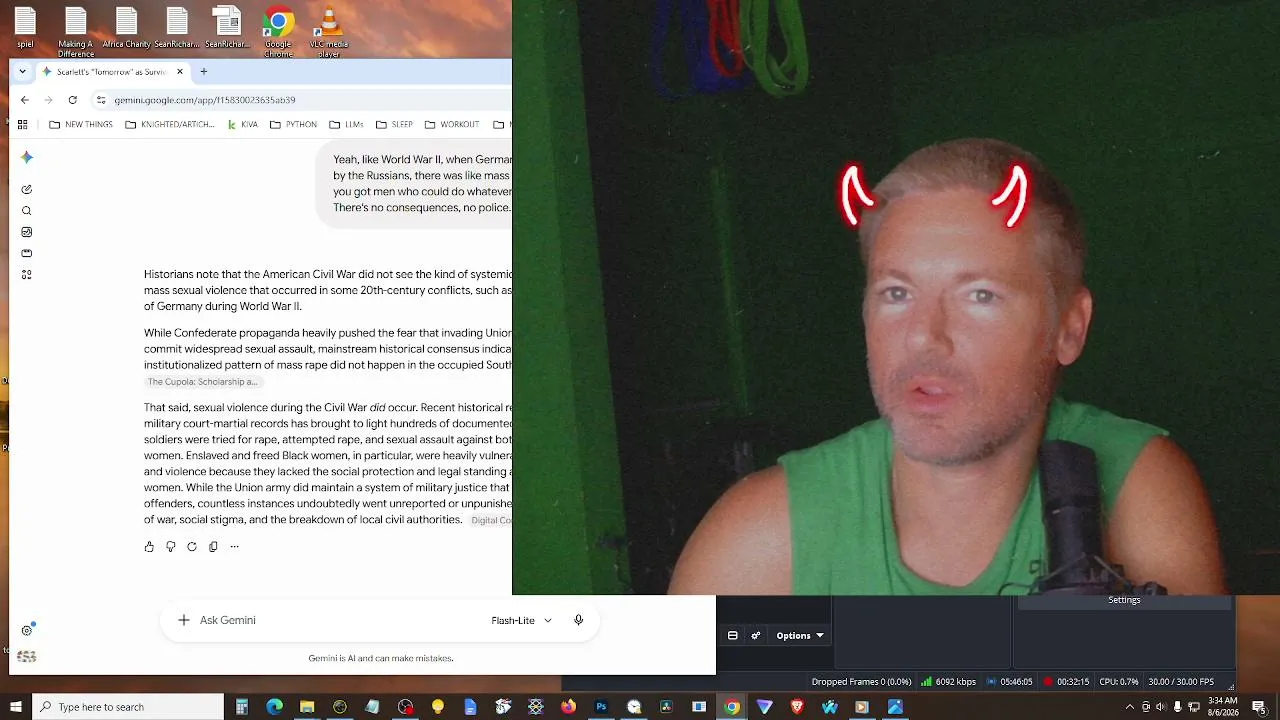Click the OBS Settings button
Image resolution: width=1280 pixels, height=720 pixels.
coord(1124,600)
